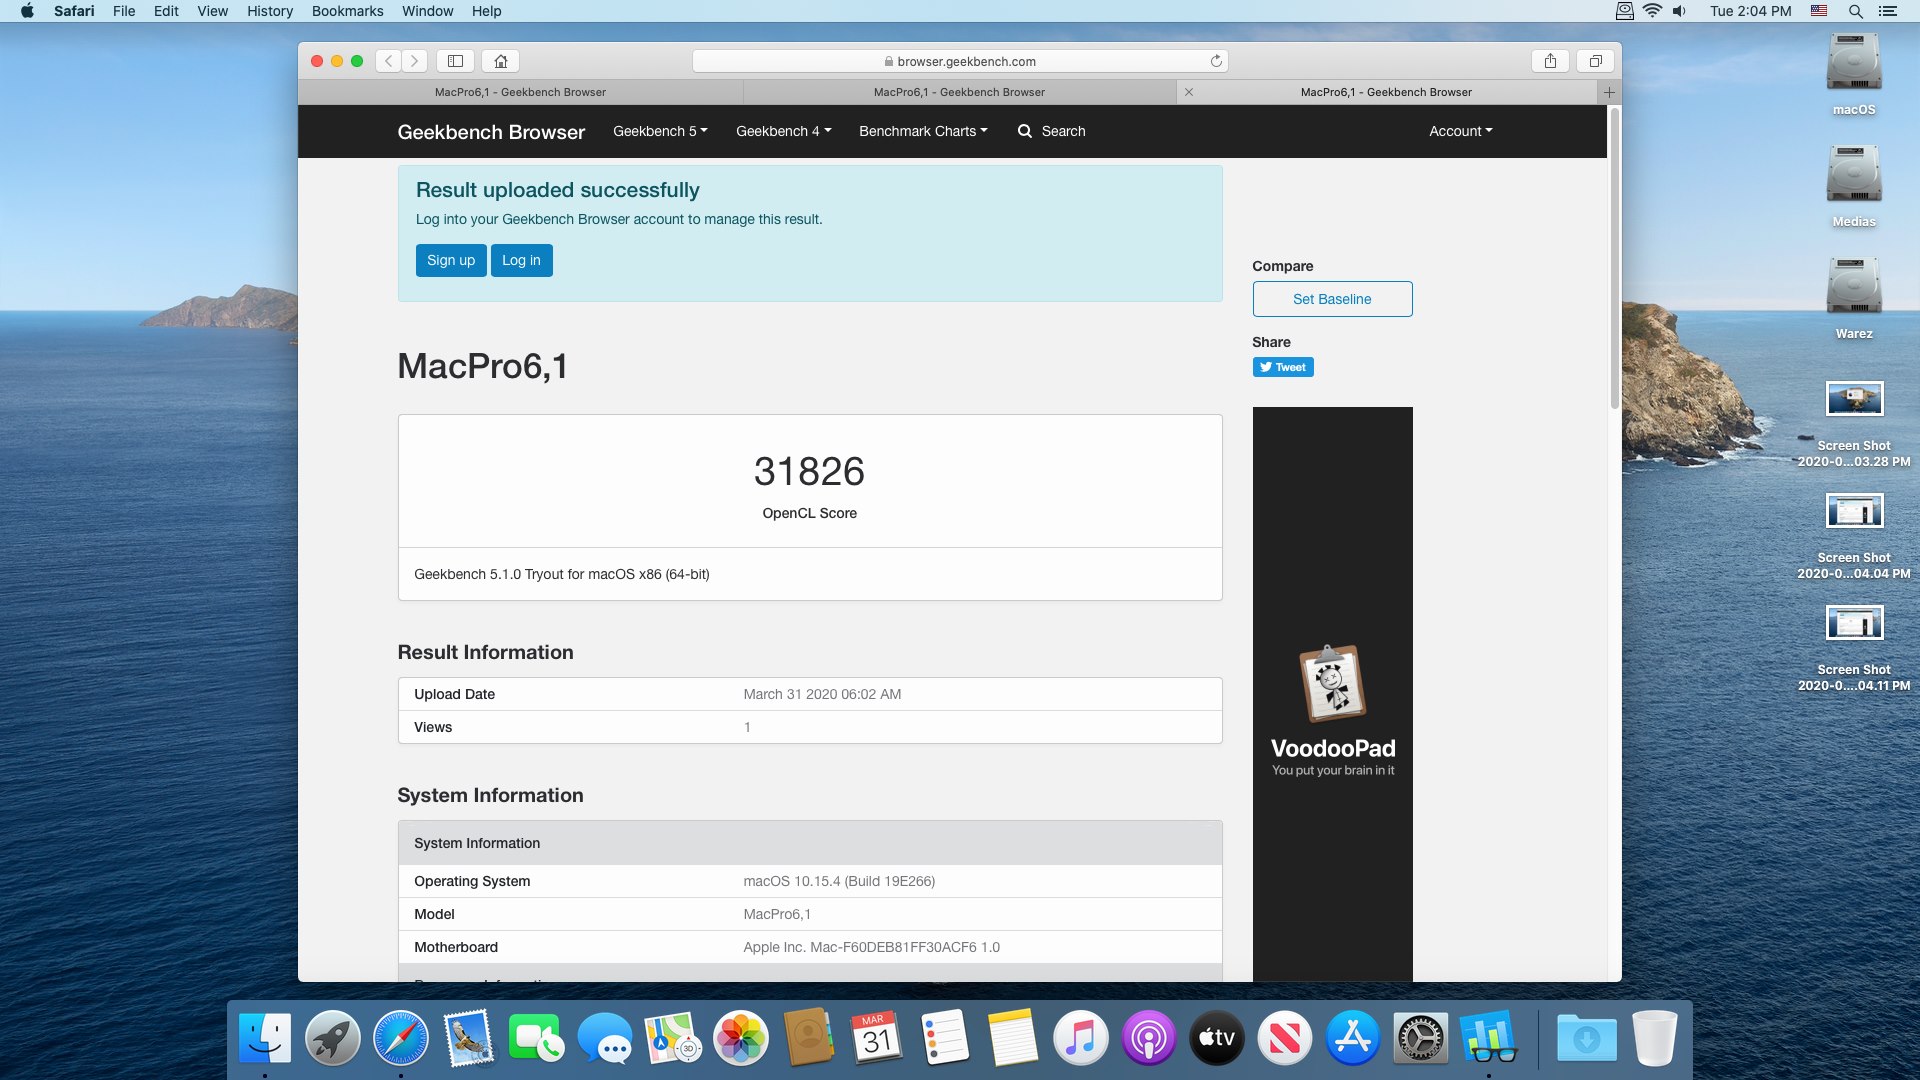Open the Bookmarks menu
This screenshot has height=1080, width=1920.
tap(348, 11)
